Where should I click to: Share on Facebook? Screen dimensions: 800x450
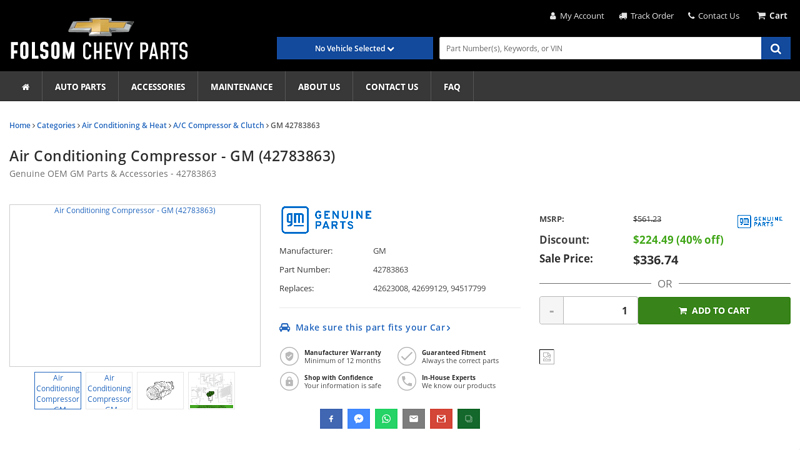pos(331,419)
